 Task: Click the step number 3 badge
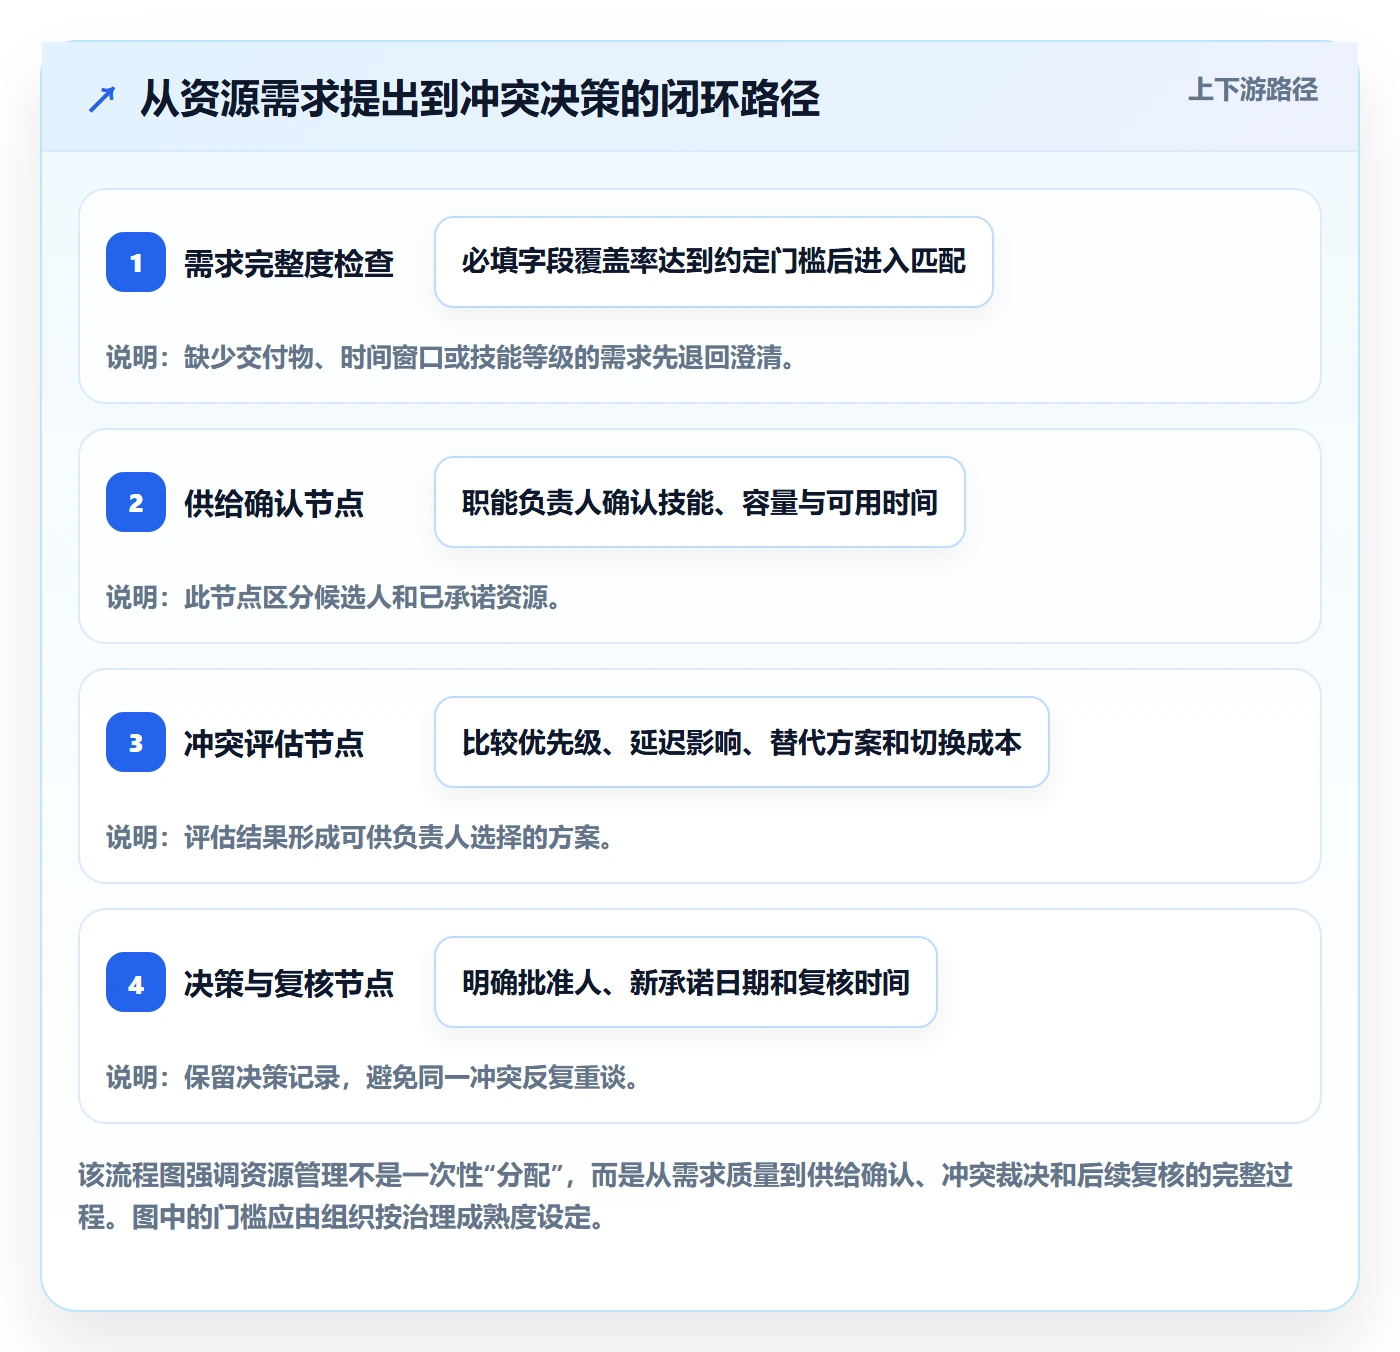coord(136,742)
